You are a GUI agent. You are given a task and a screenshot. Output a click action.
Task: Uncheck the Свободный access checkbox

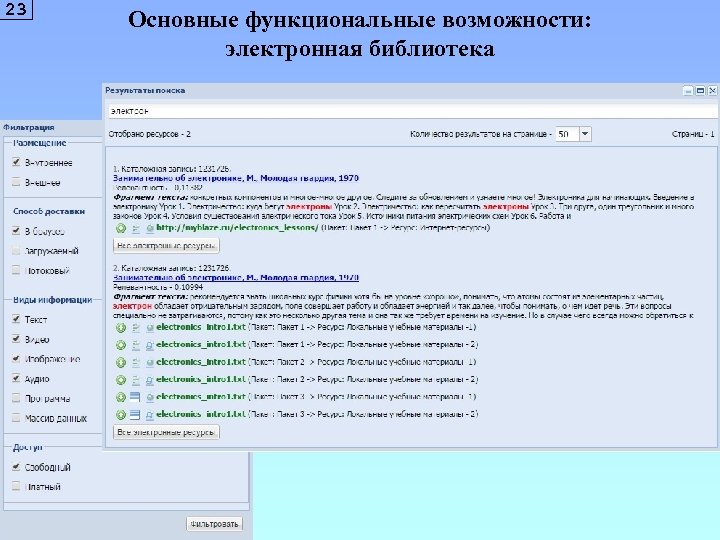(x=16, y=467)
